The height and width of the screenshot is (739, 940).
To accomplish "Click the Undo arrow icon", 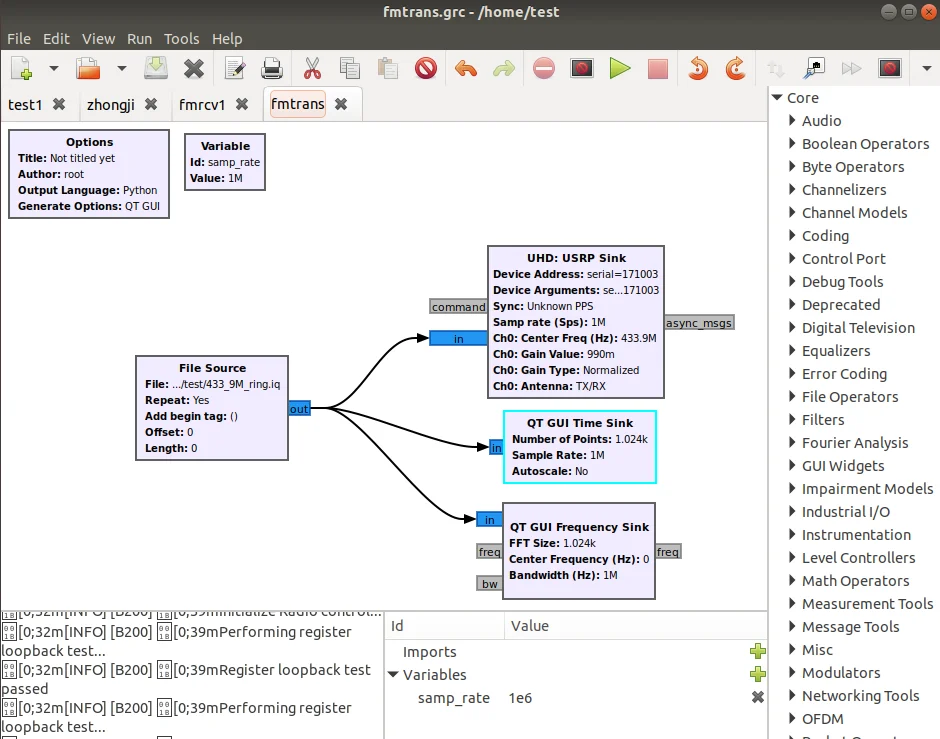I will pos(465,69).
